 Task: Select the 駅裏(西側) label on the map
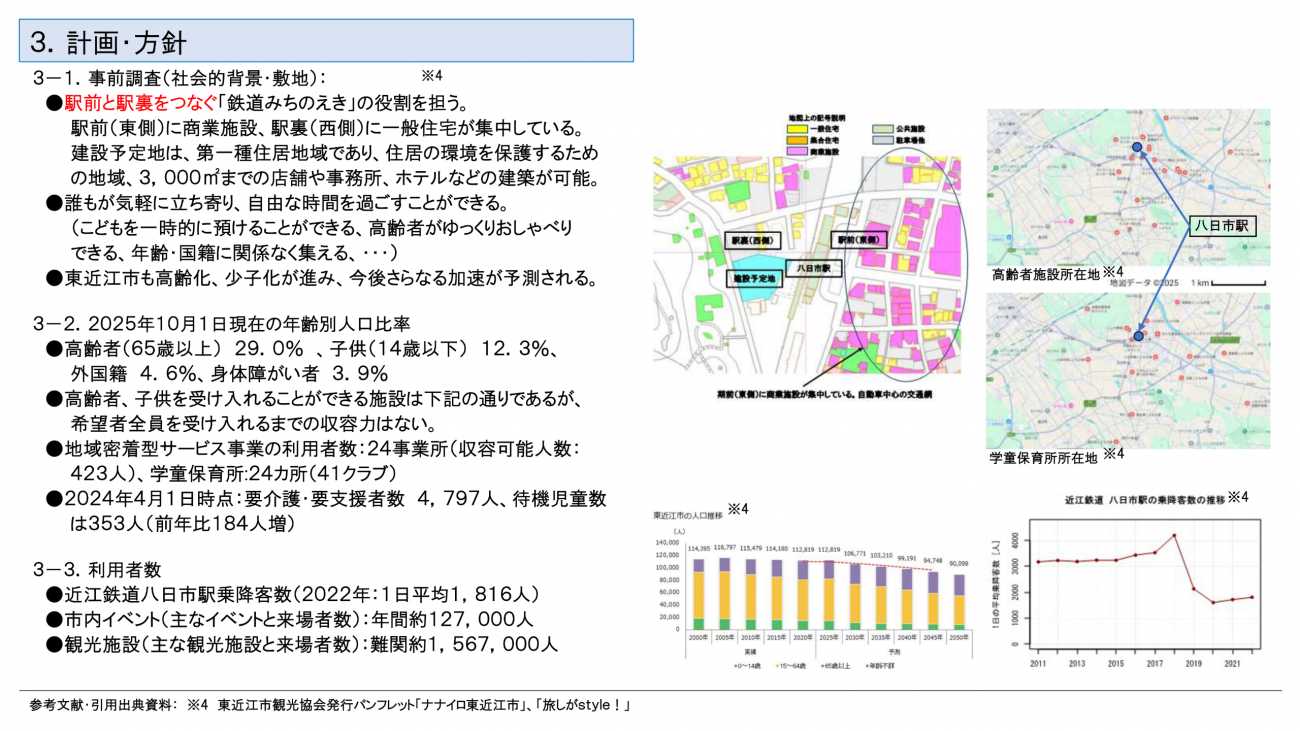tap(751, 241)
